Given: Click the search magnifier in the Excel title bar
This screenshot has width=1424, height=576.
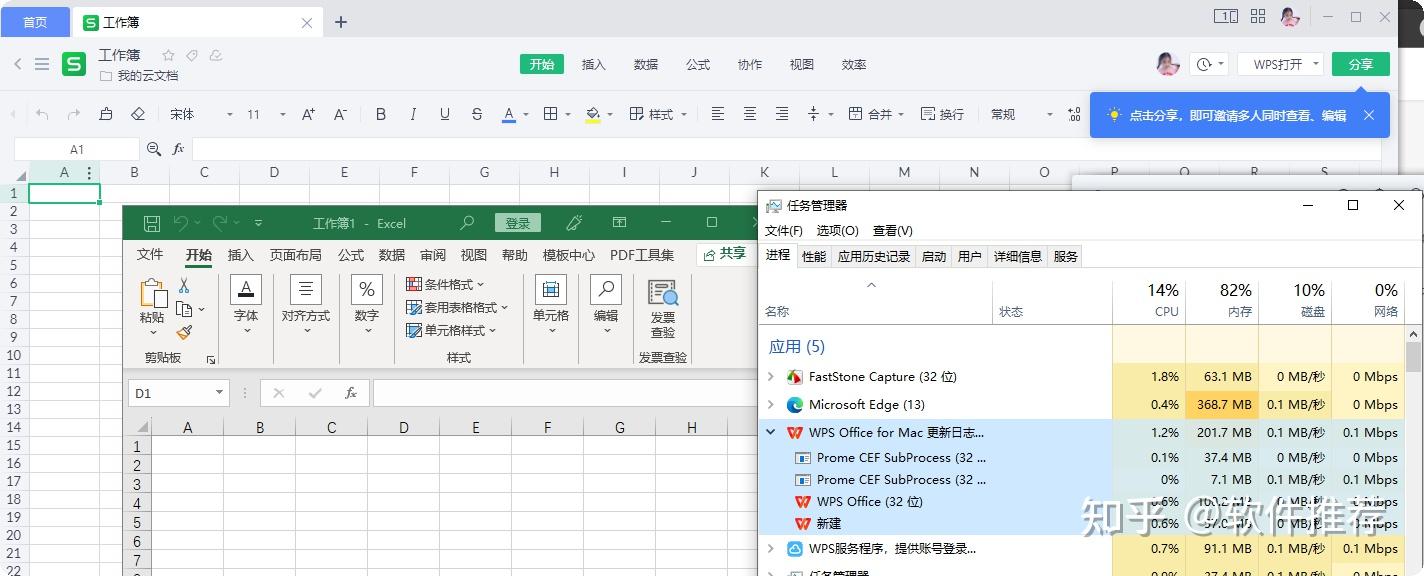Looking at the screenshot, I should tap(467, 223).
